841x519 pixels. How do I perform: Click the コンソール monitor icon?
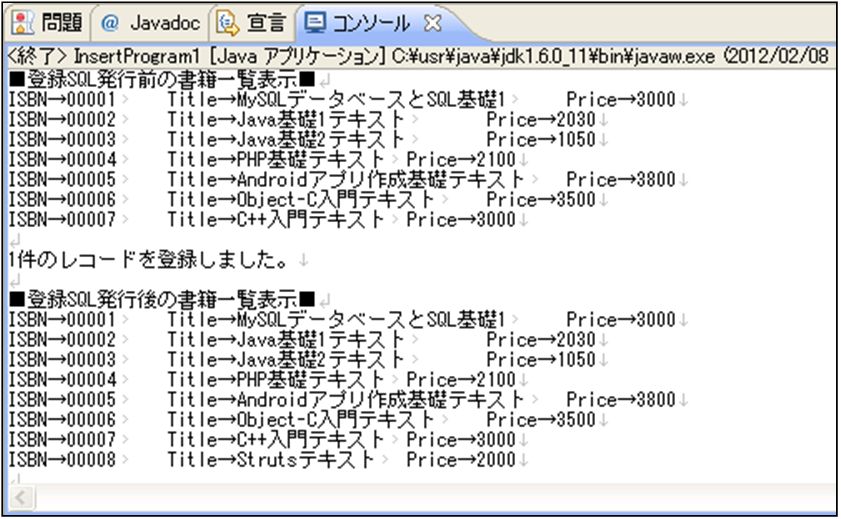click(315, 21)
